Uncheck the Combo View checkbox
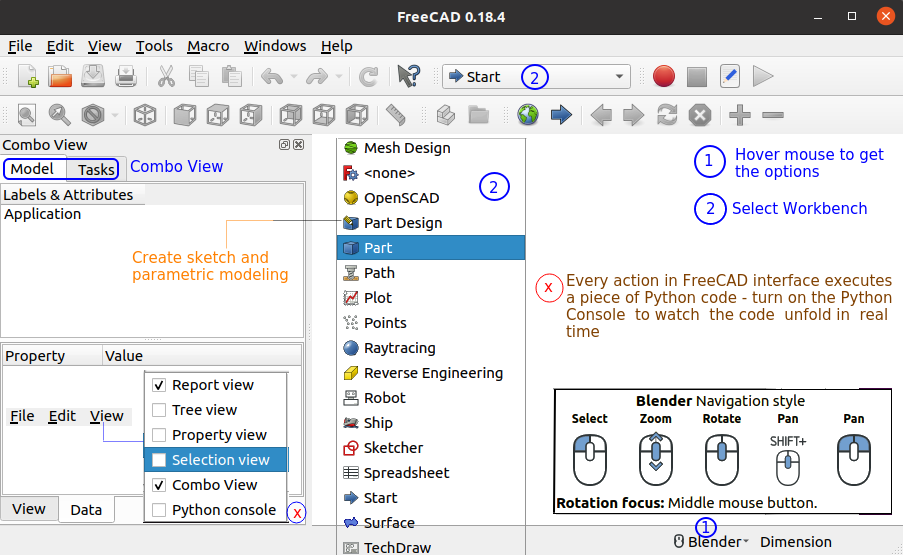Image resolution: width=903 pixels, height=560 pixels. tap(159, 485)
